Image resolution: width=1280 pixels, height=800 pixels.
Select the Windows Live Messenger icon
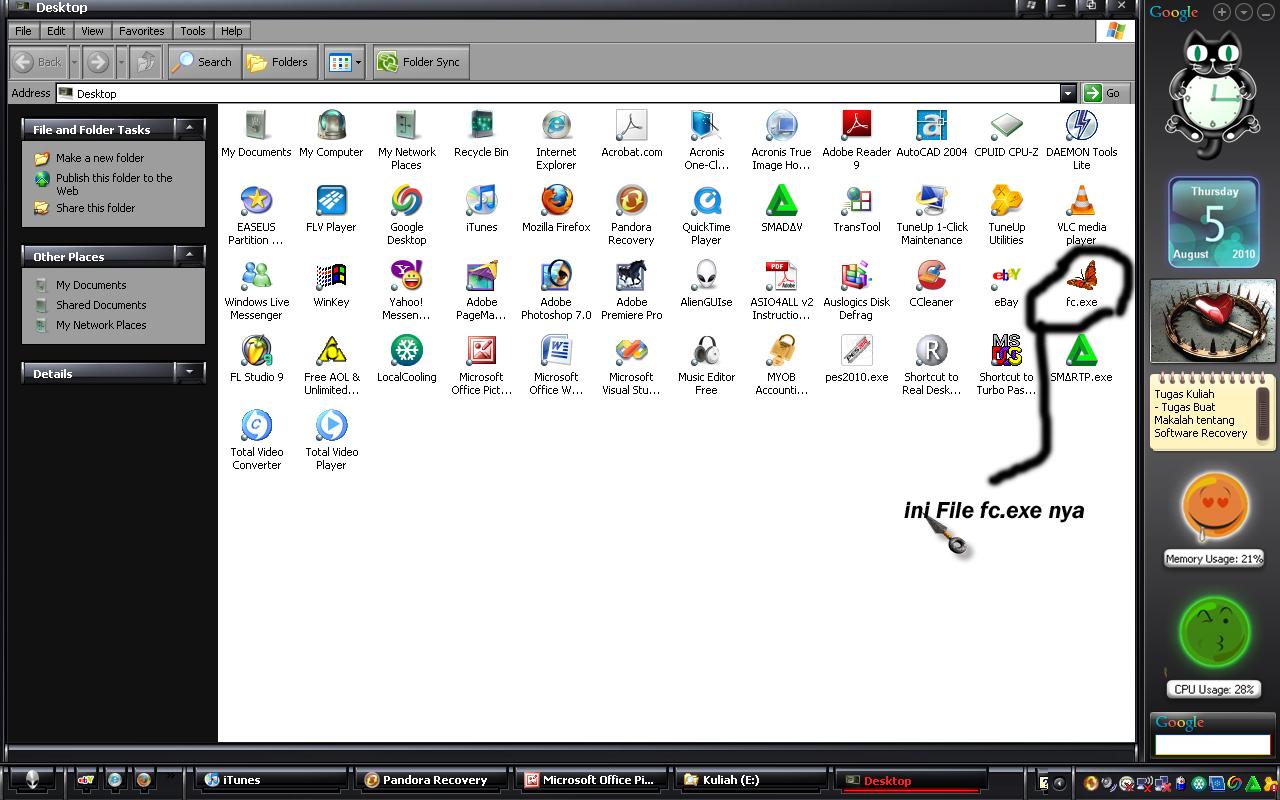click(256, 276)
